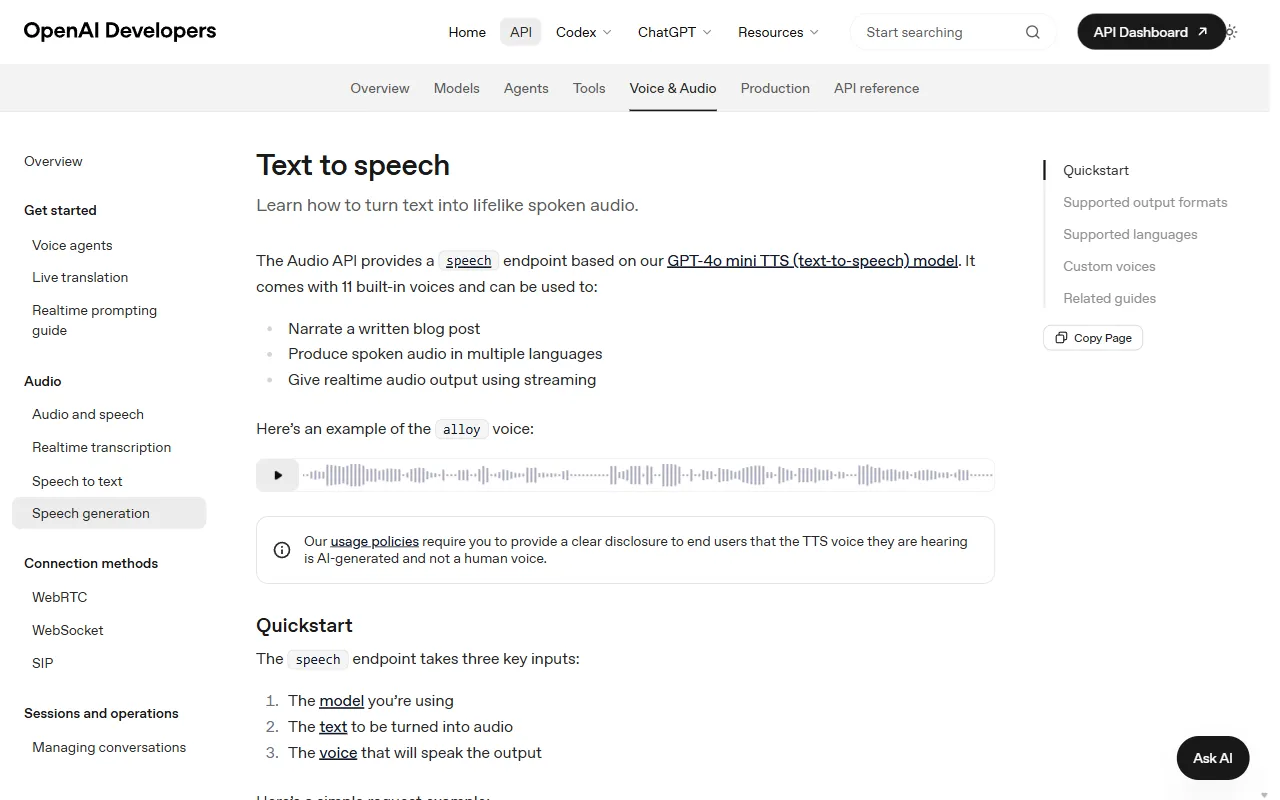
Task: Click the info icon in the disclosure note
Action: tap(282, 550)
